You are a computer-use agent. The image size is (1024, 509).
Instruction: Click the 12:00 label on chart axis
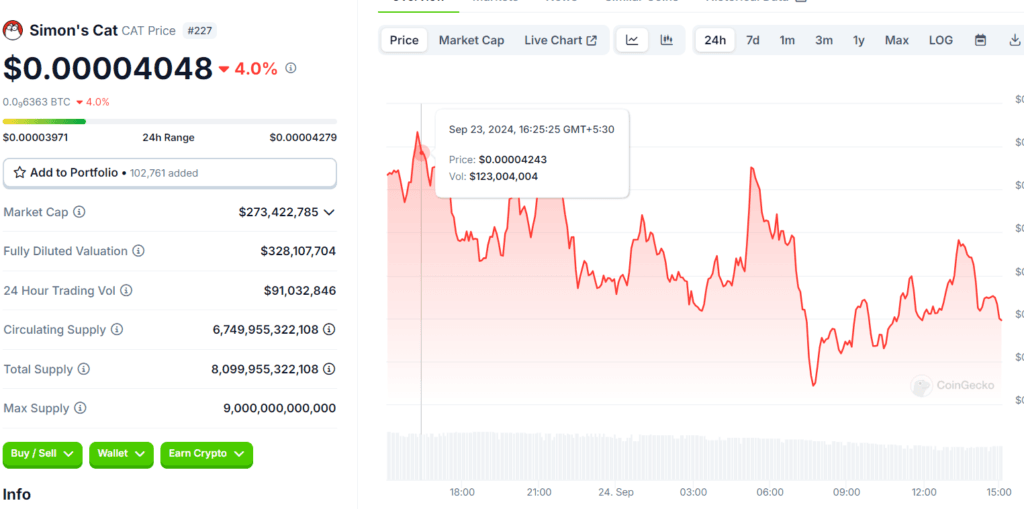point(923,492)
